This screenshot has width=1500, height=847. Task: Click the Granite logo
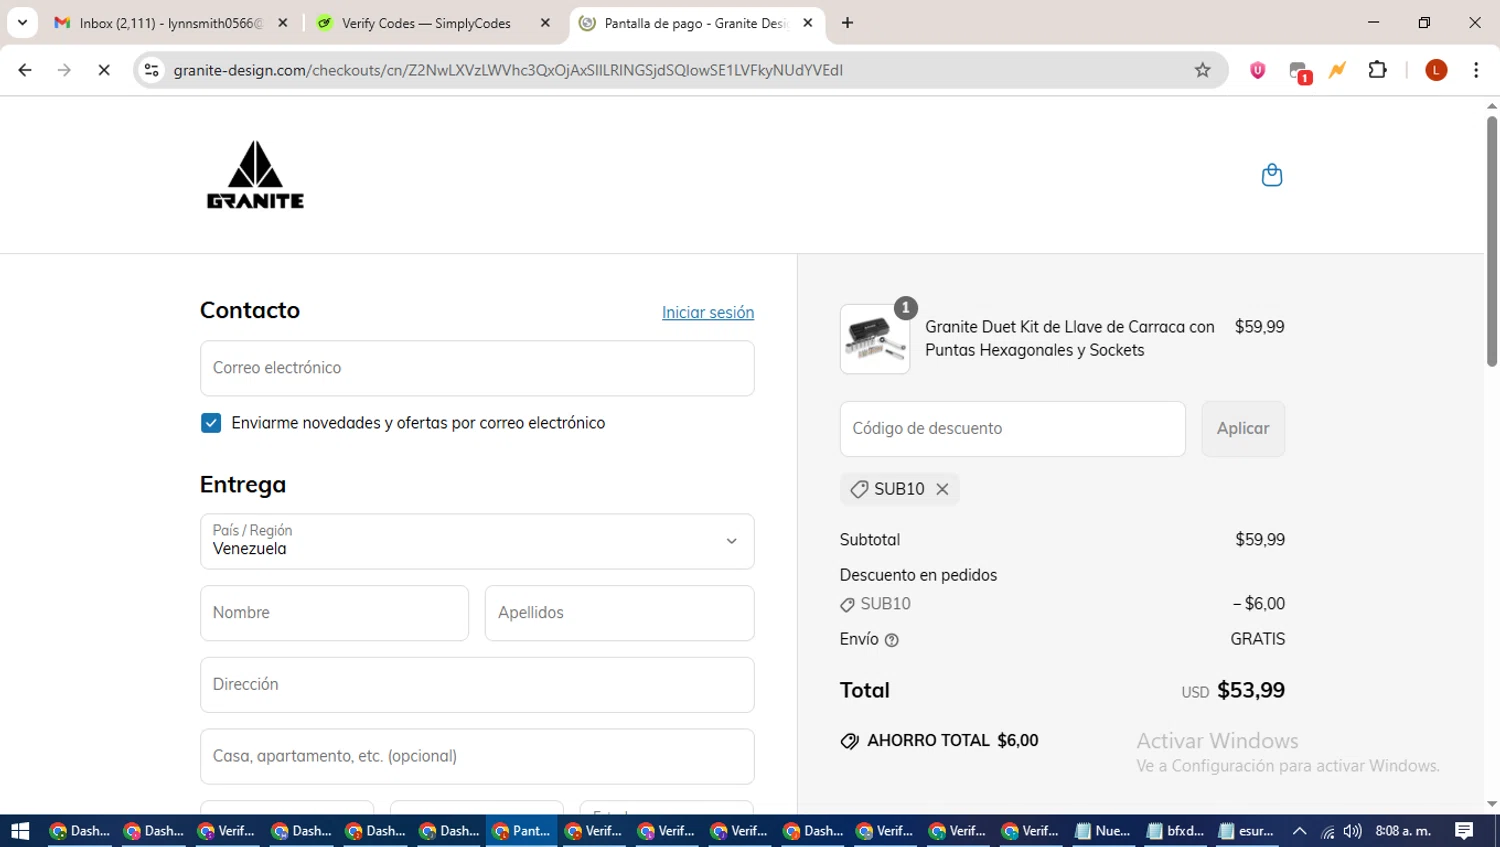255,175
